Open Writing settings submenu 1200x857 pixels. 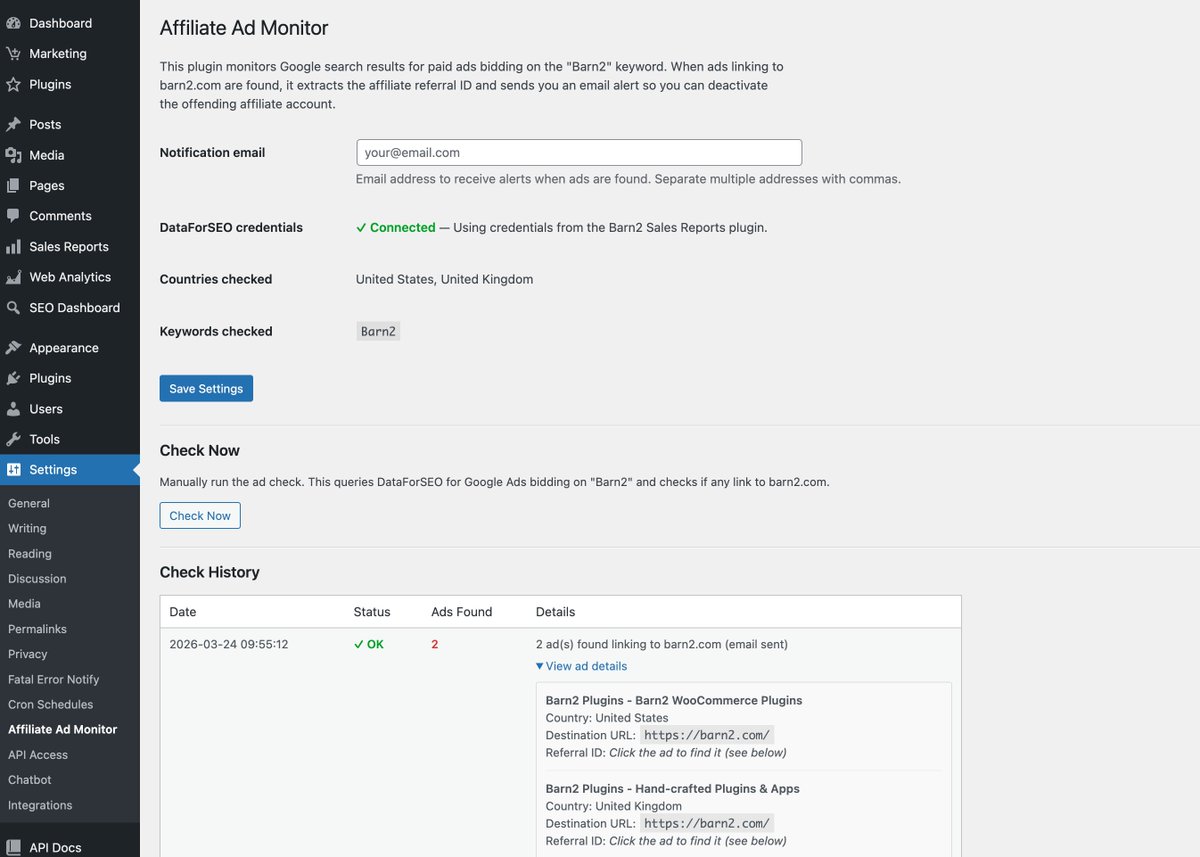(x=27, y=528)
